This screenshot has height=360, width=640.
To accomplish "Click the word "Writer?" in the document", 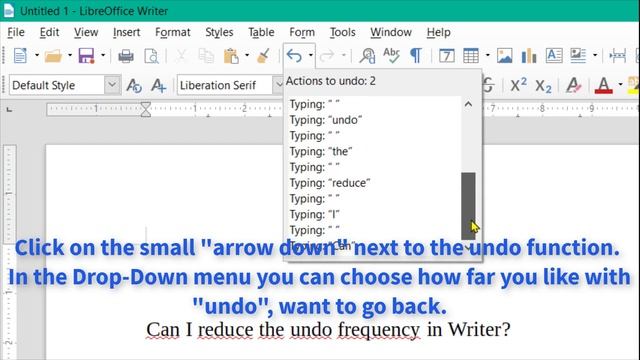I will point(479,329).
